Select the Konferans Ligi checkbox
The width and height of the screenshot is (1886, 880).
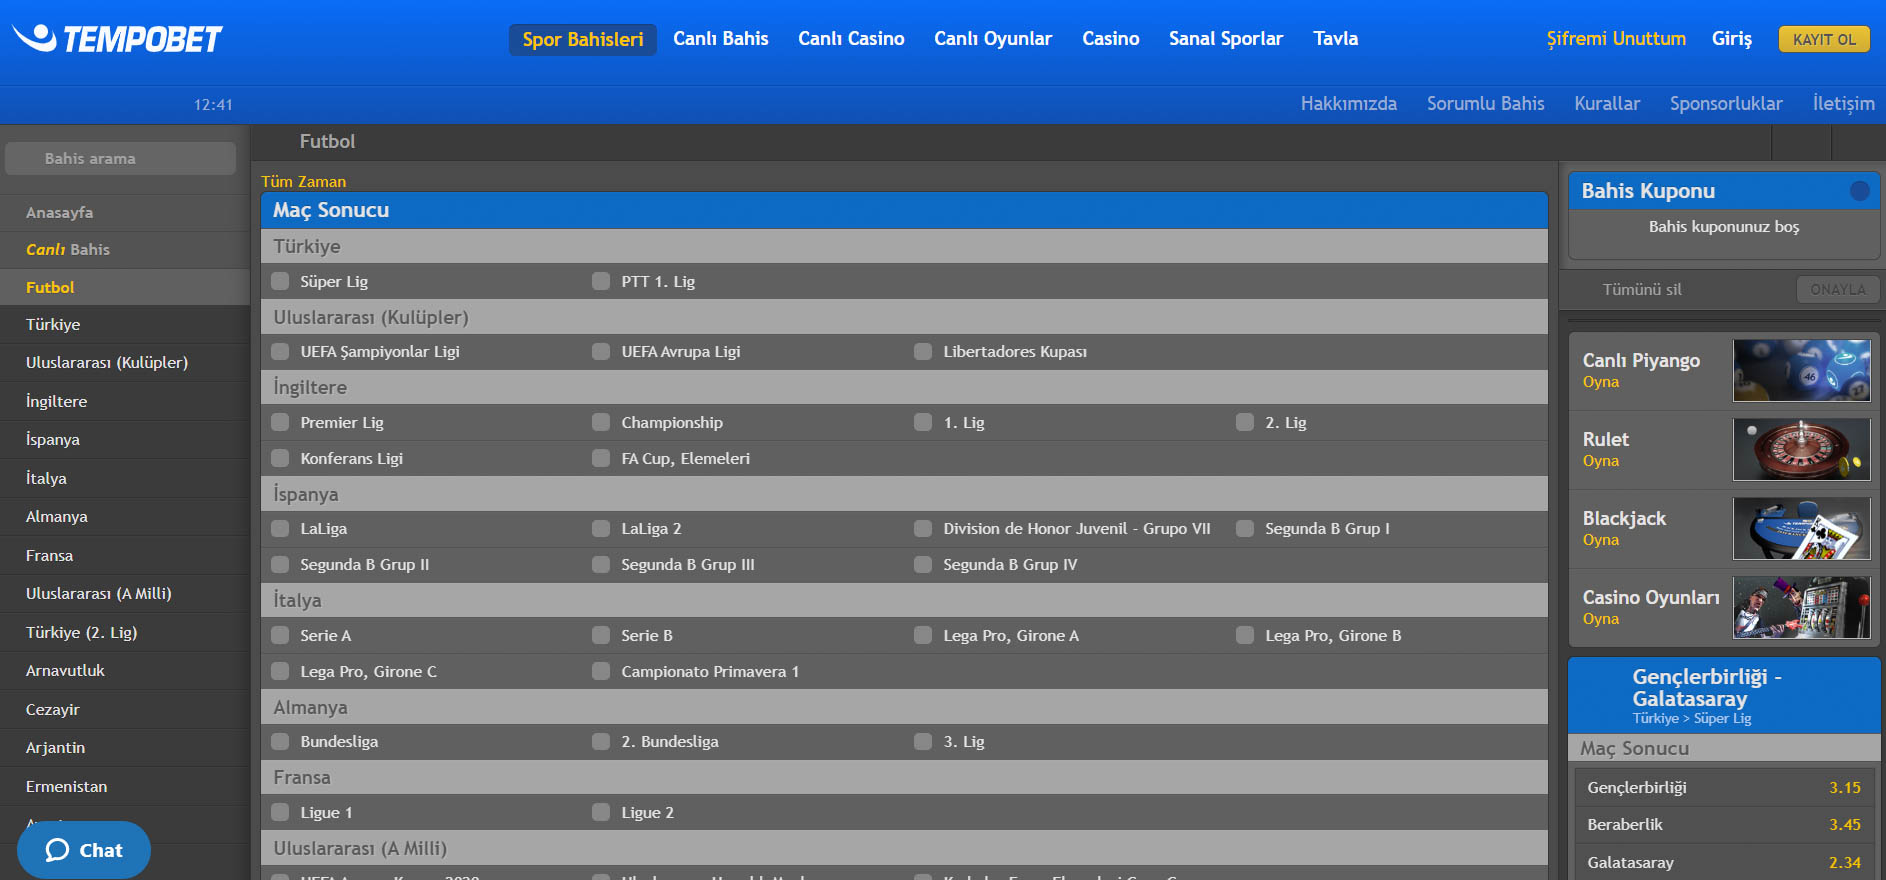point(280,458)
